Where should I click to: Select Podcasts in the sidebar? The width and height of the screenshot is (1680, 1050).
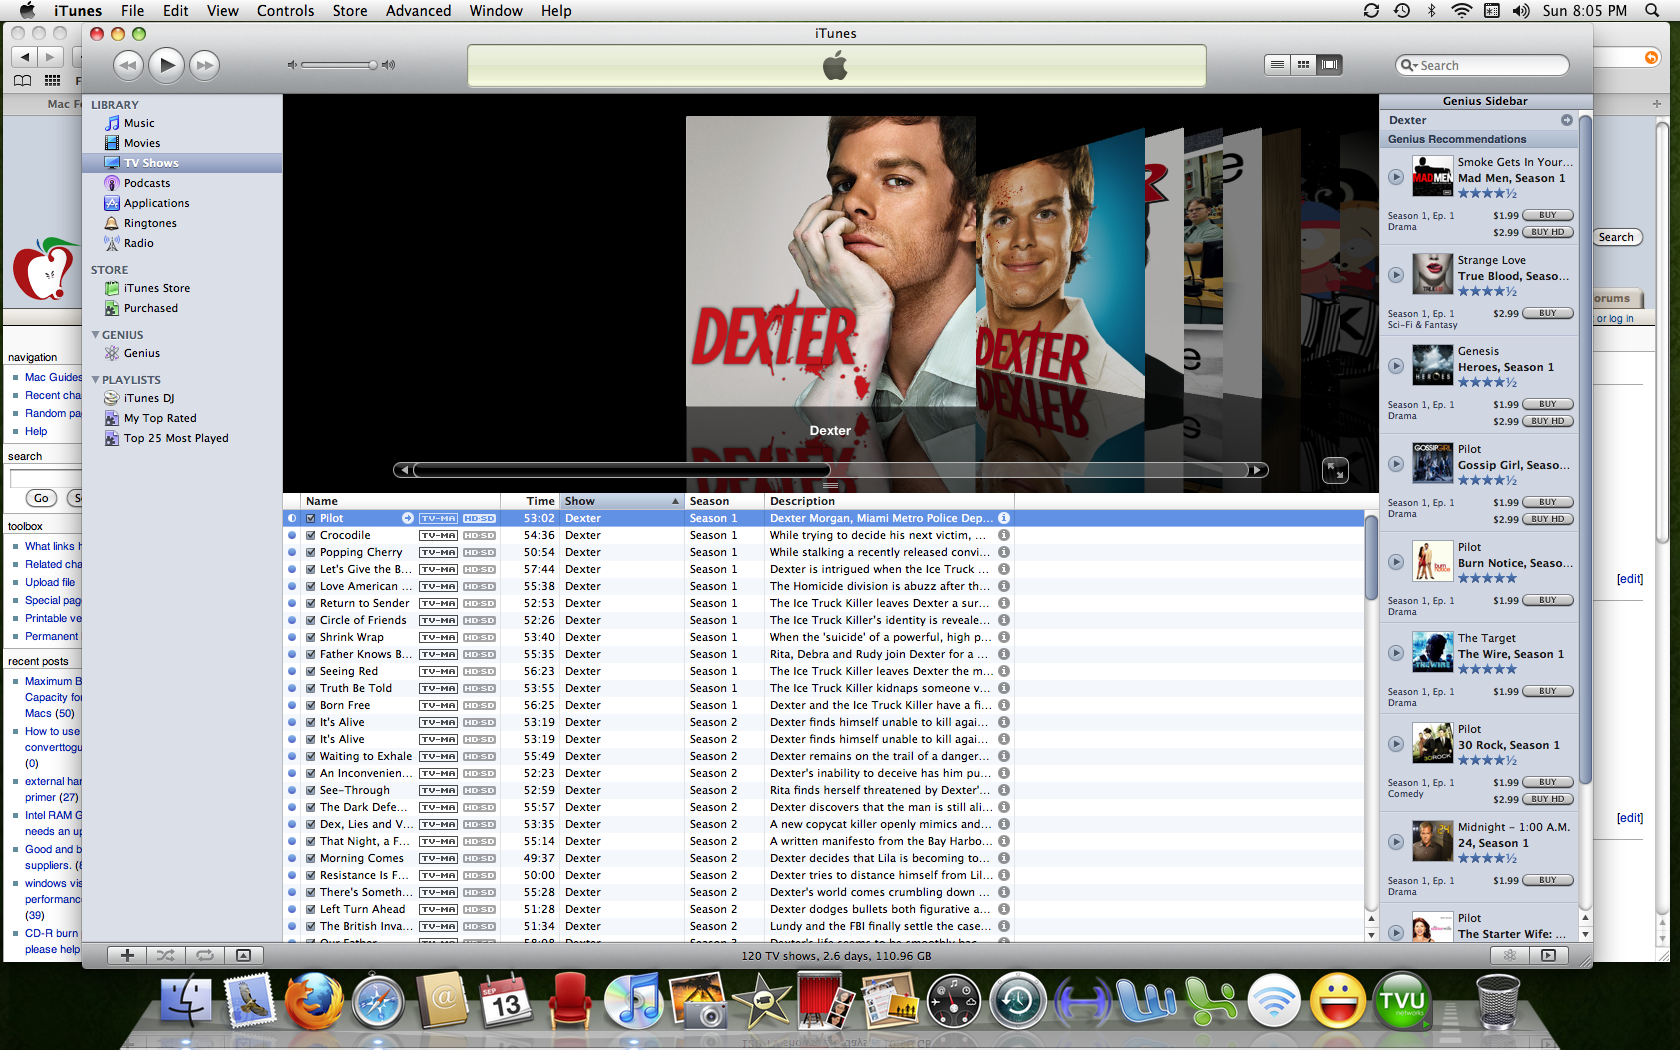pos(147,183)
